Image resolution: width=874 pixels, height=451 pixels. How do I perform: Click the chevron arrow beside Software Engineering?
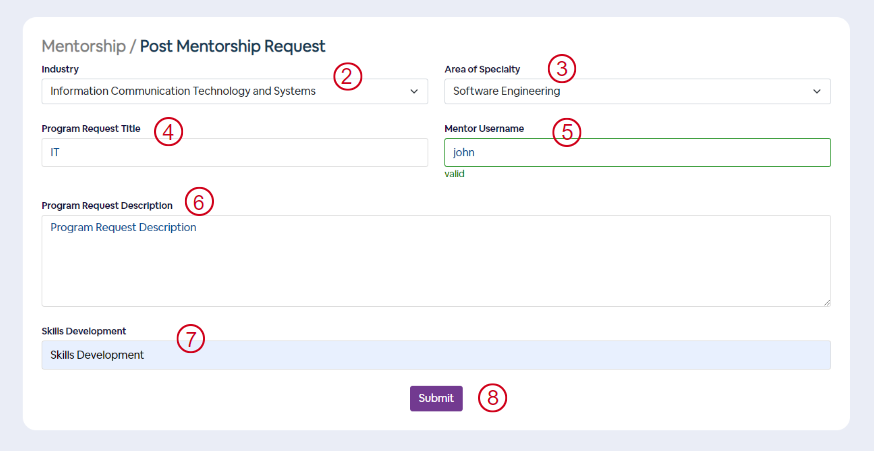point(817,91)
